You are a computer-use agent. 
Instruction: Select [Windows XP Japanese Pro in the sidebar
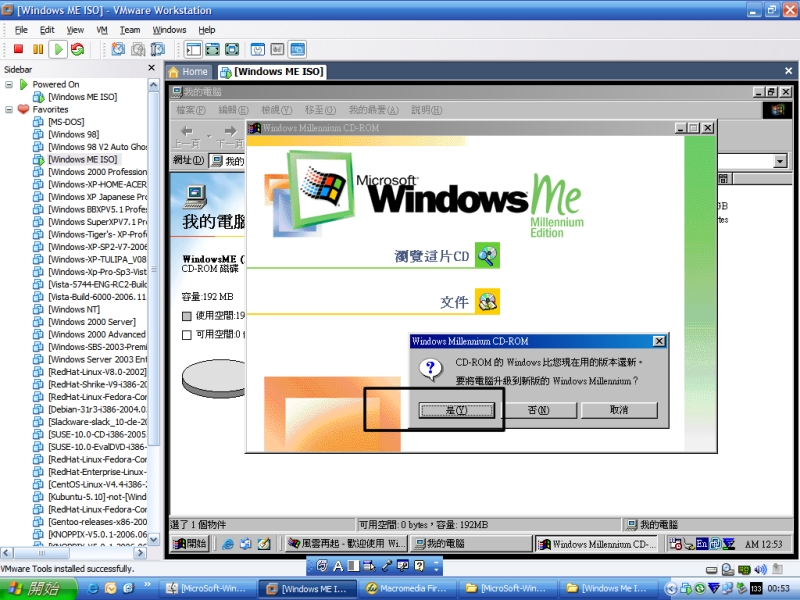pos(97,197)
